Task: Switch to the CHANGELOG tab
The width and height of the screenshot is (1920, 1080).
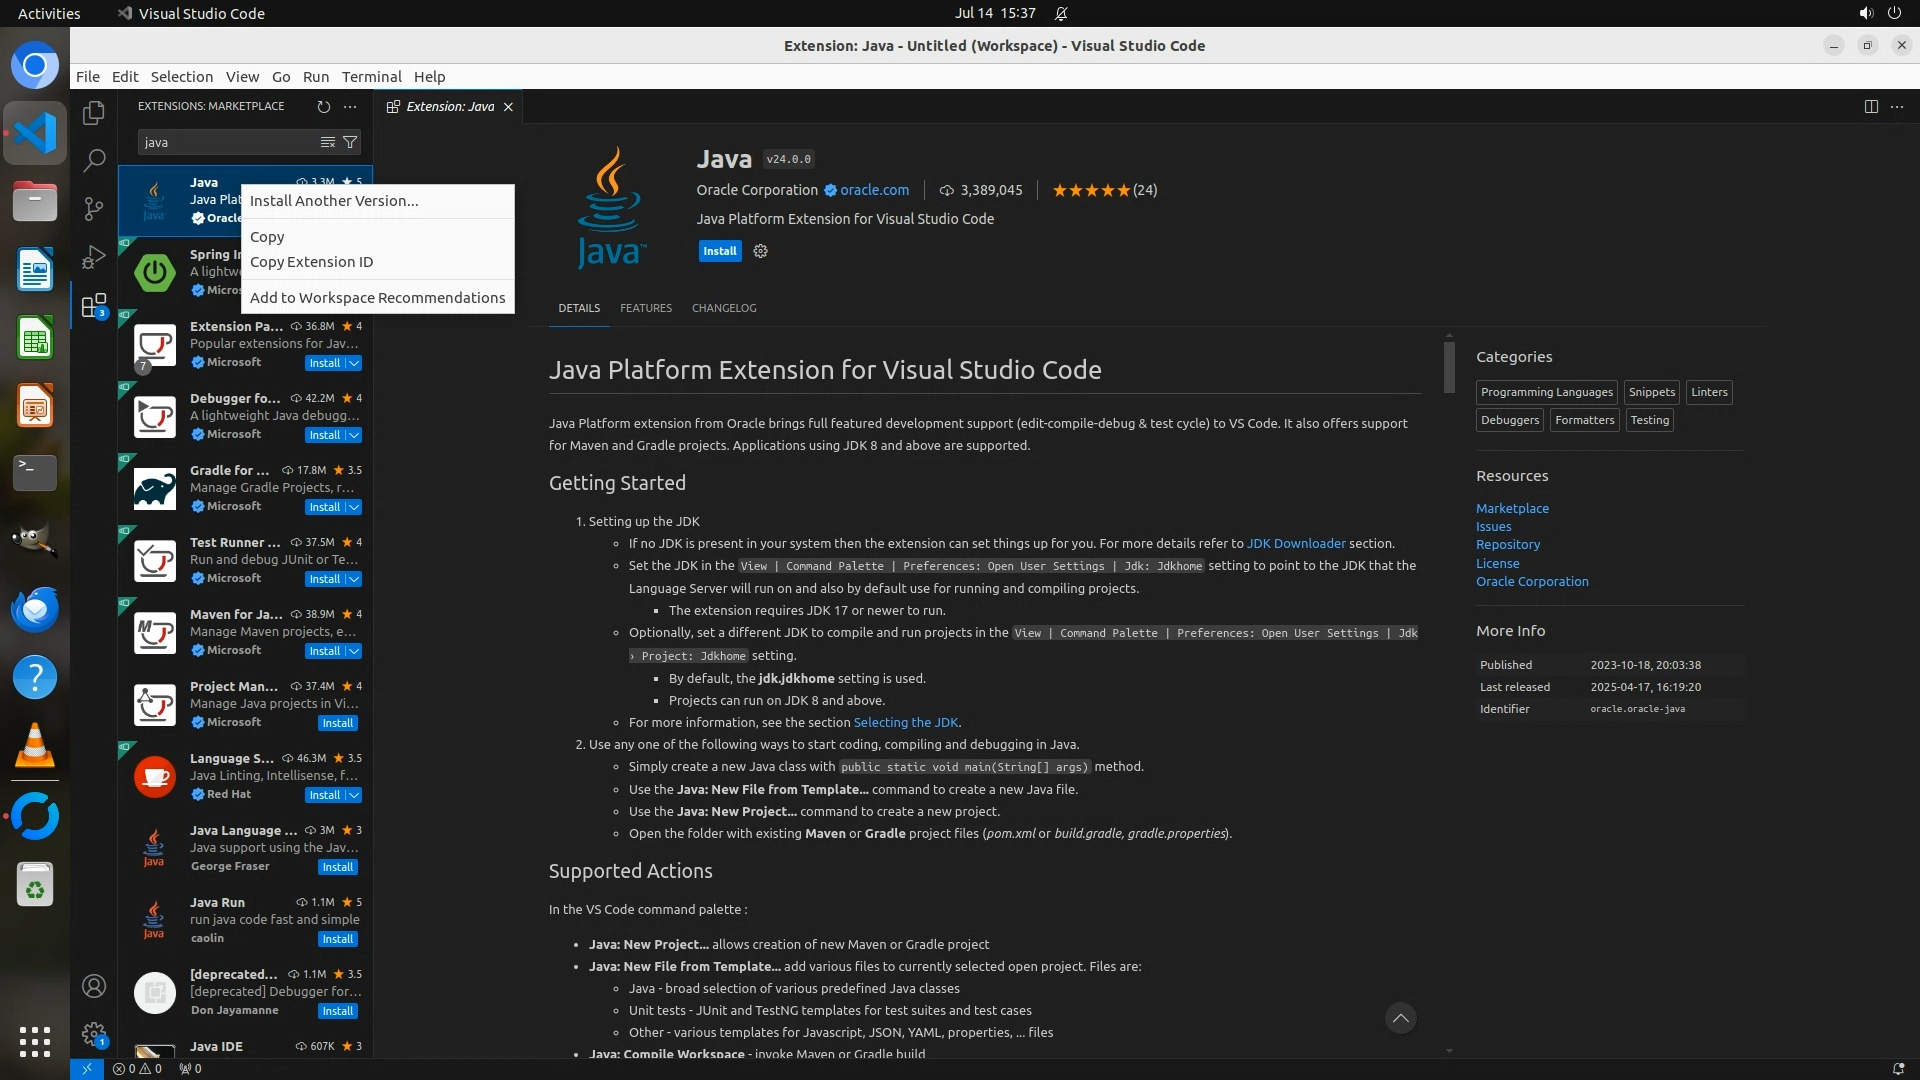Action: (x=724, y=308)
